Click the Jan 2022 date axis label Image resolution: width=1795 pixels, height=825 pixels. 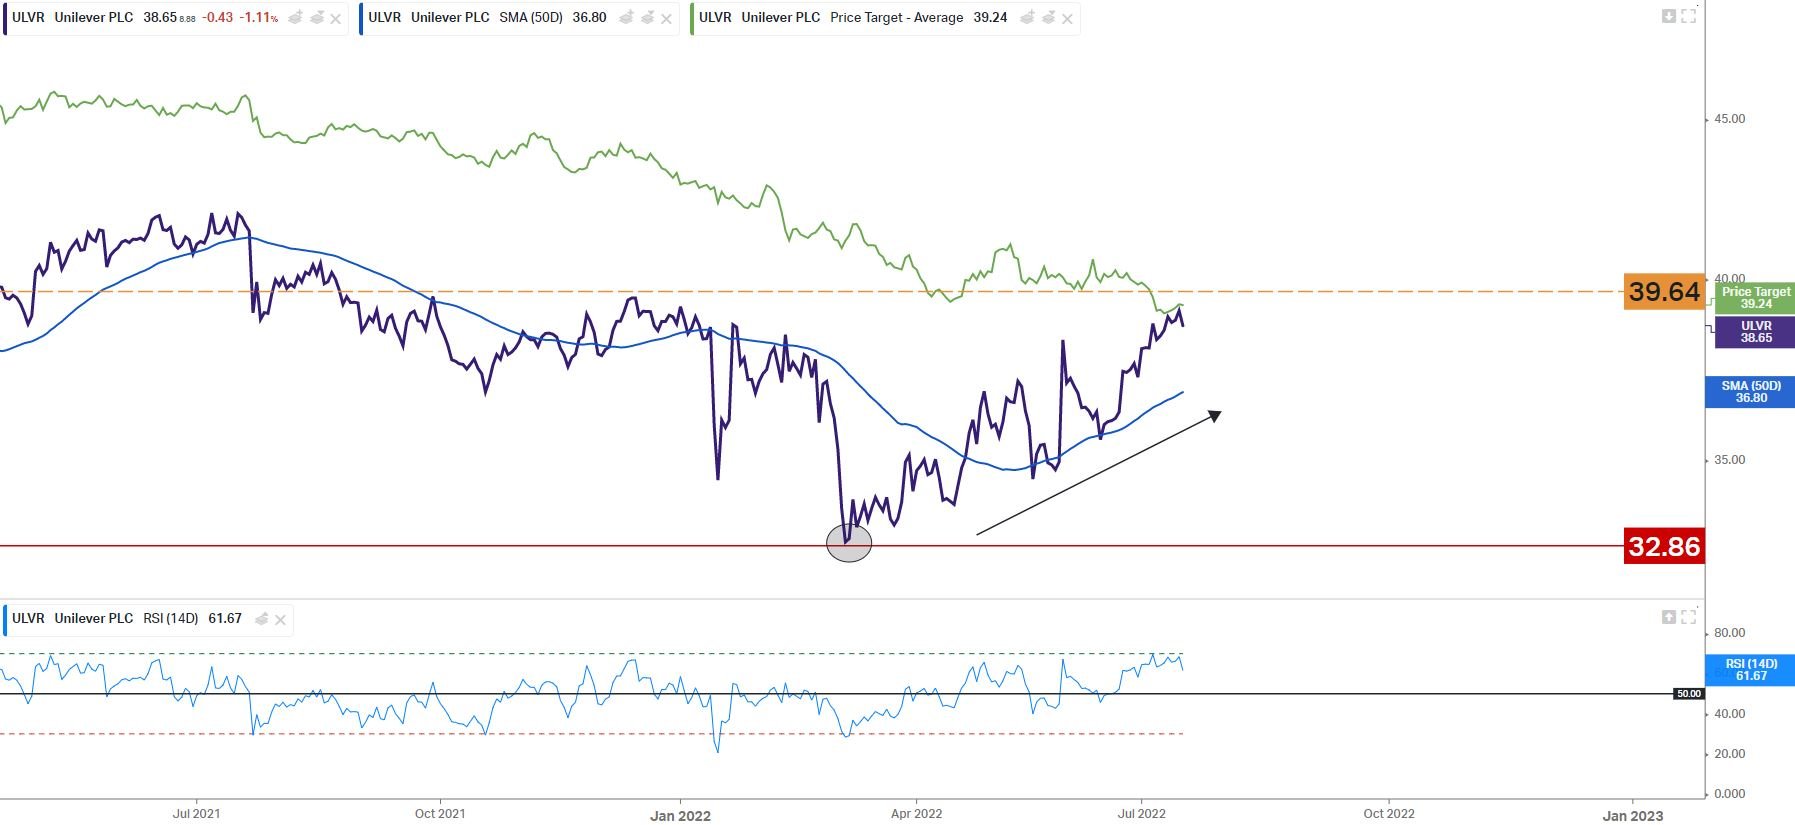click(x=680, y=816)
